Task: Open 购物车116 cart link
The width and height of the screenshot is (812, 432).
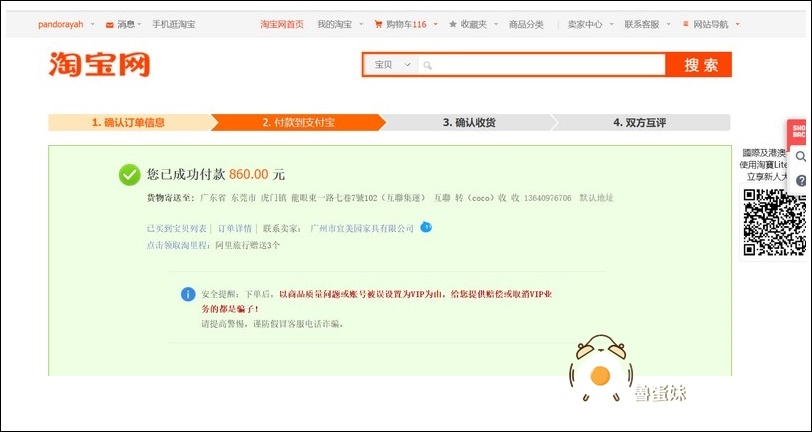Action: [x=407, y=24]
